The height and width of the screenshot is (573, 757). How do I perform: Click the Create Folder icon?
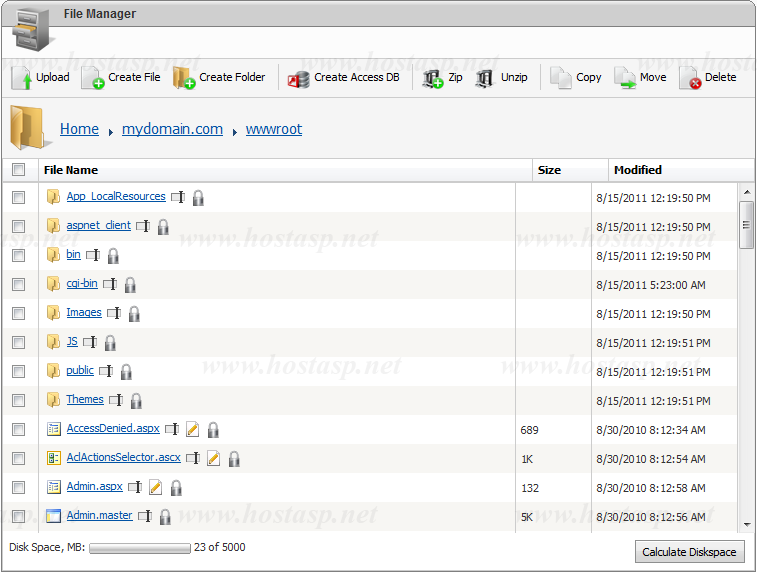click(183, 78)
